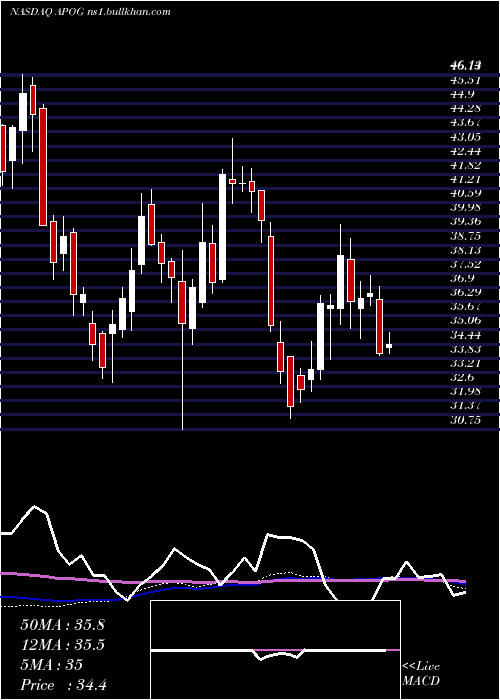Click the 37.52 price axis label
The height and width of the screenshot is (700, 500).
tap(466, 264)
